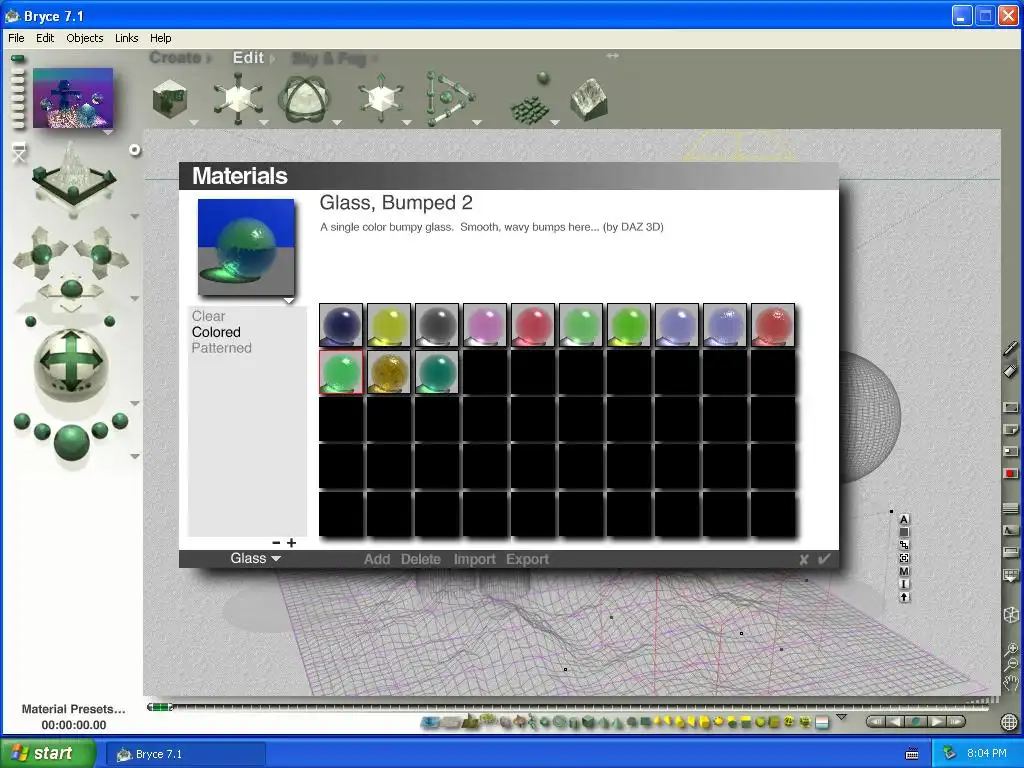
Task: Click the up-arrow land object icon
Action: [904, 597]
